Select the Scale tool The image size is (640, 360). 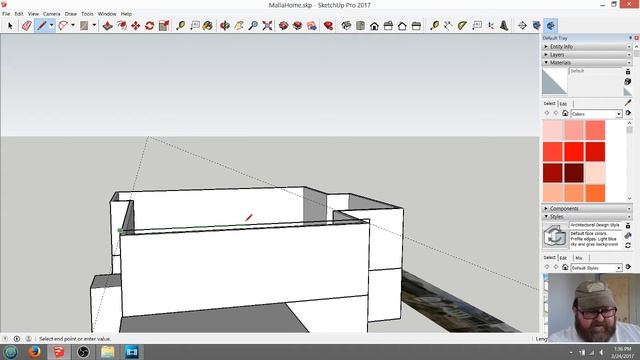pos(164,26)
